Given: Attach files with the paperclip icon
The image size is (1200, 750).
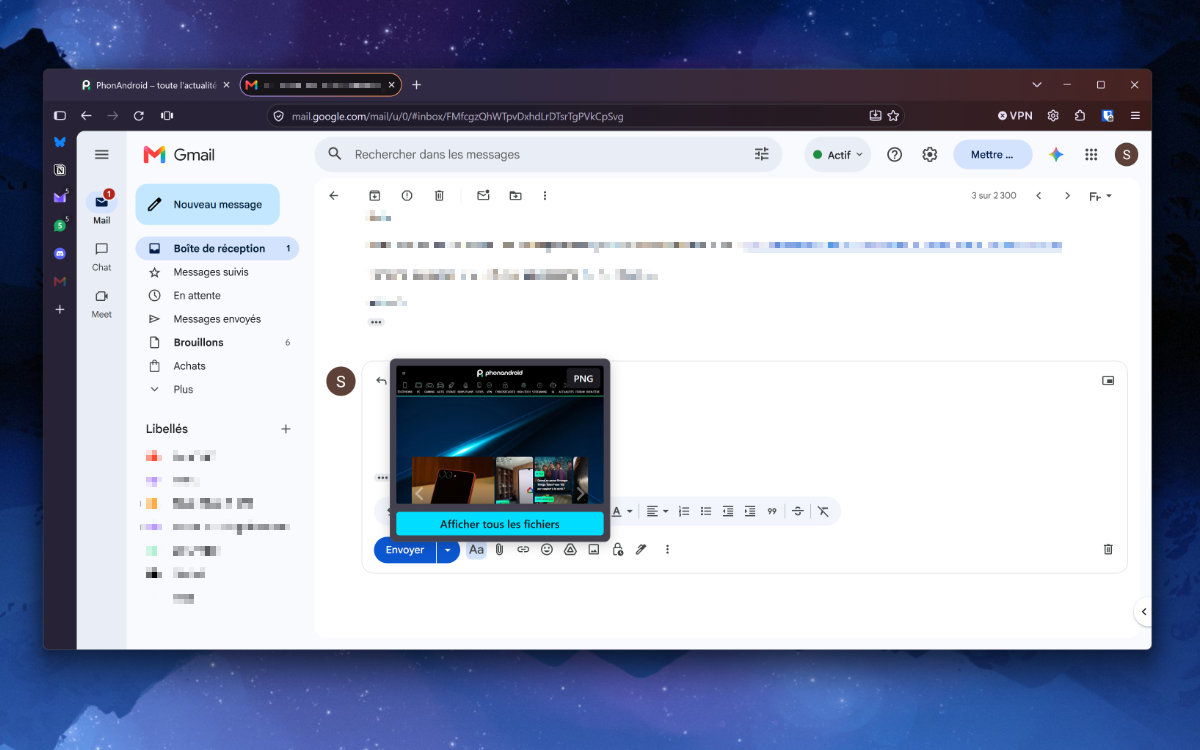Looking at the screenshot, I should click(x=499, y=549).
